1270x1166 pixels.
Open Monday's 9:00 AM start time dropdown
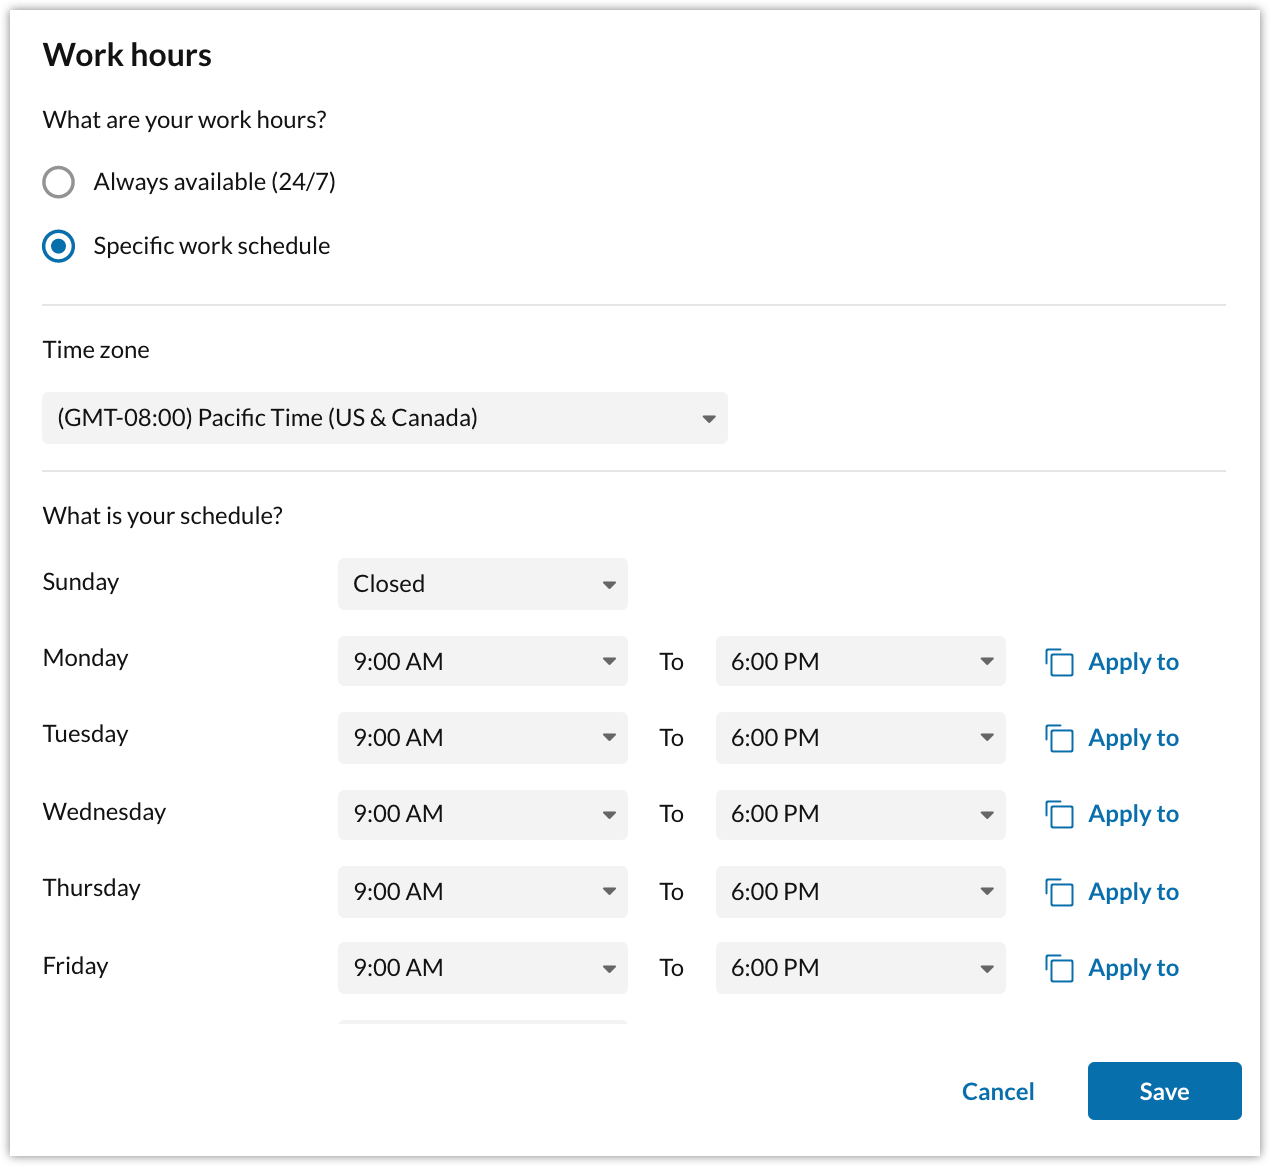tap(482, 661)
